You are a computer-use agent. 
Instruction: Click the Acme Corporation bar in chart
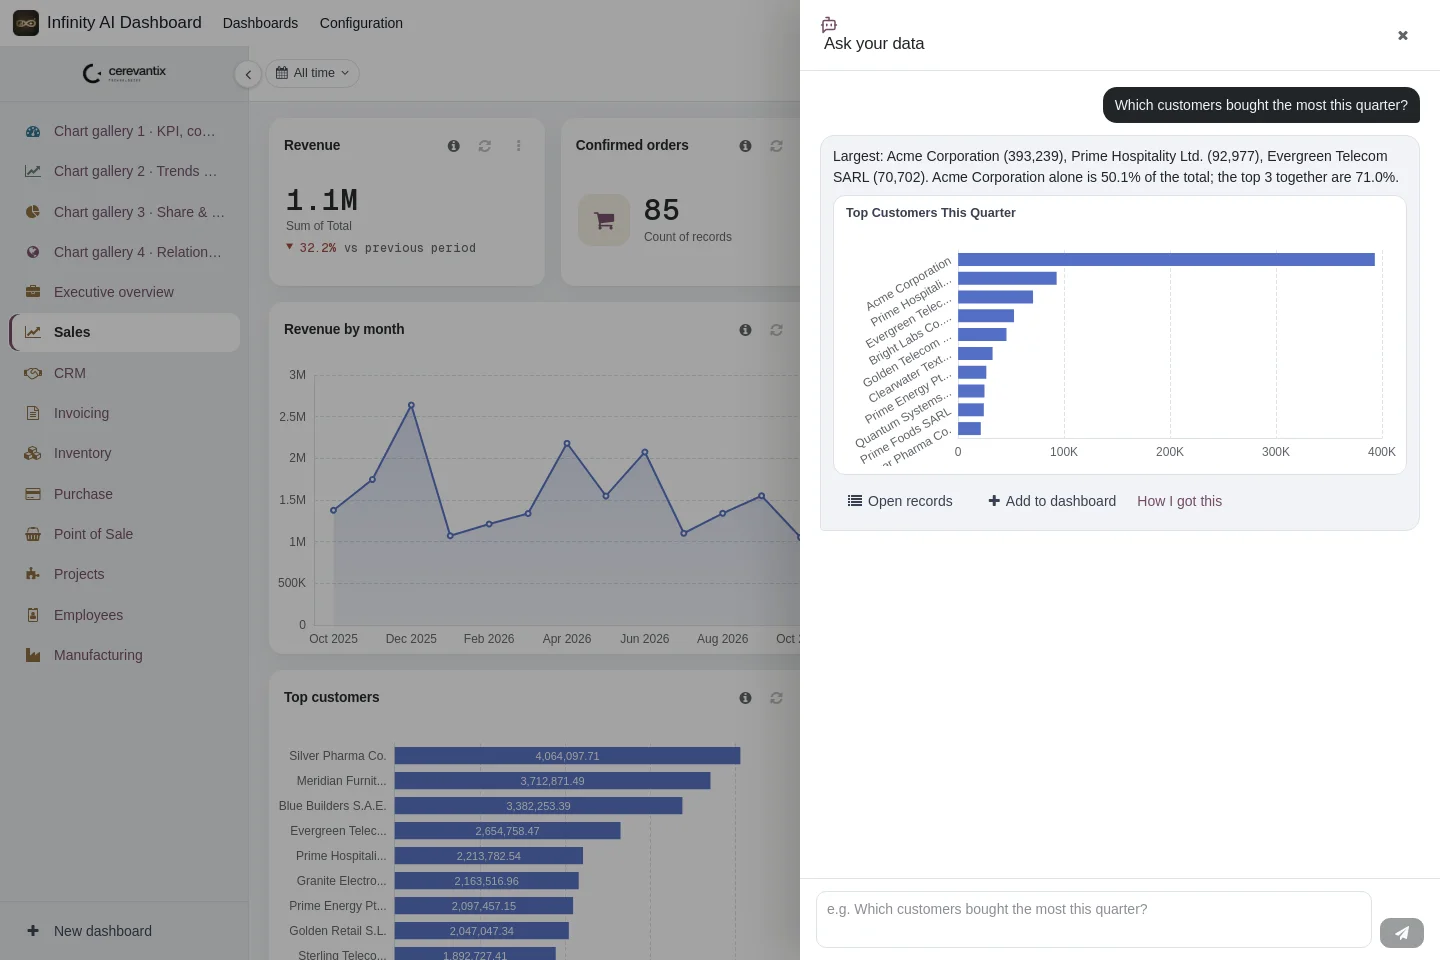pos(1166,260)
